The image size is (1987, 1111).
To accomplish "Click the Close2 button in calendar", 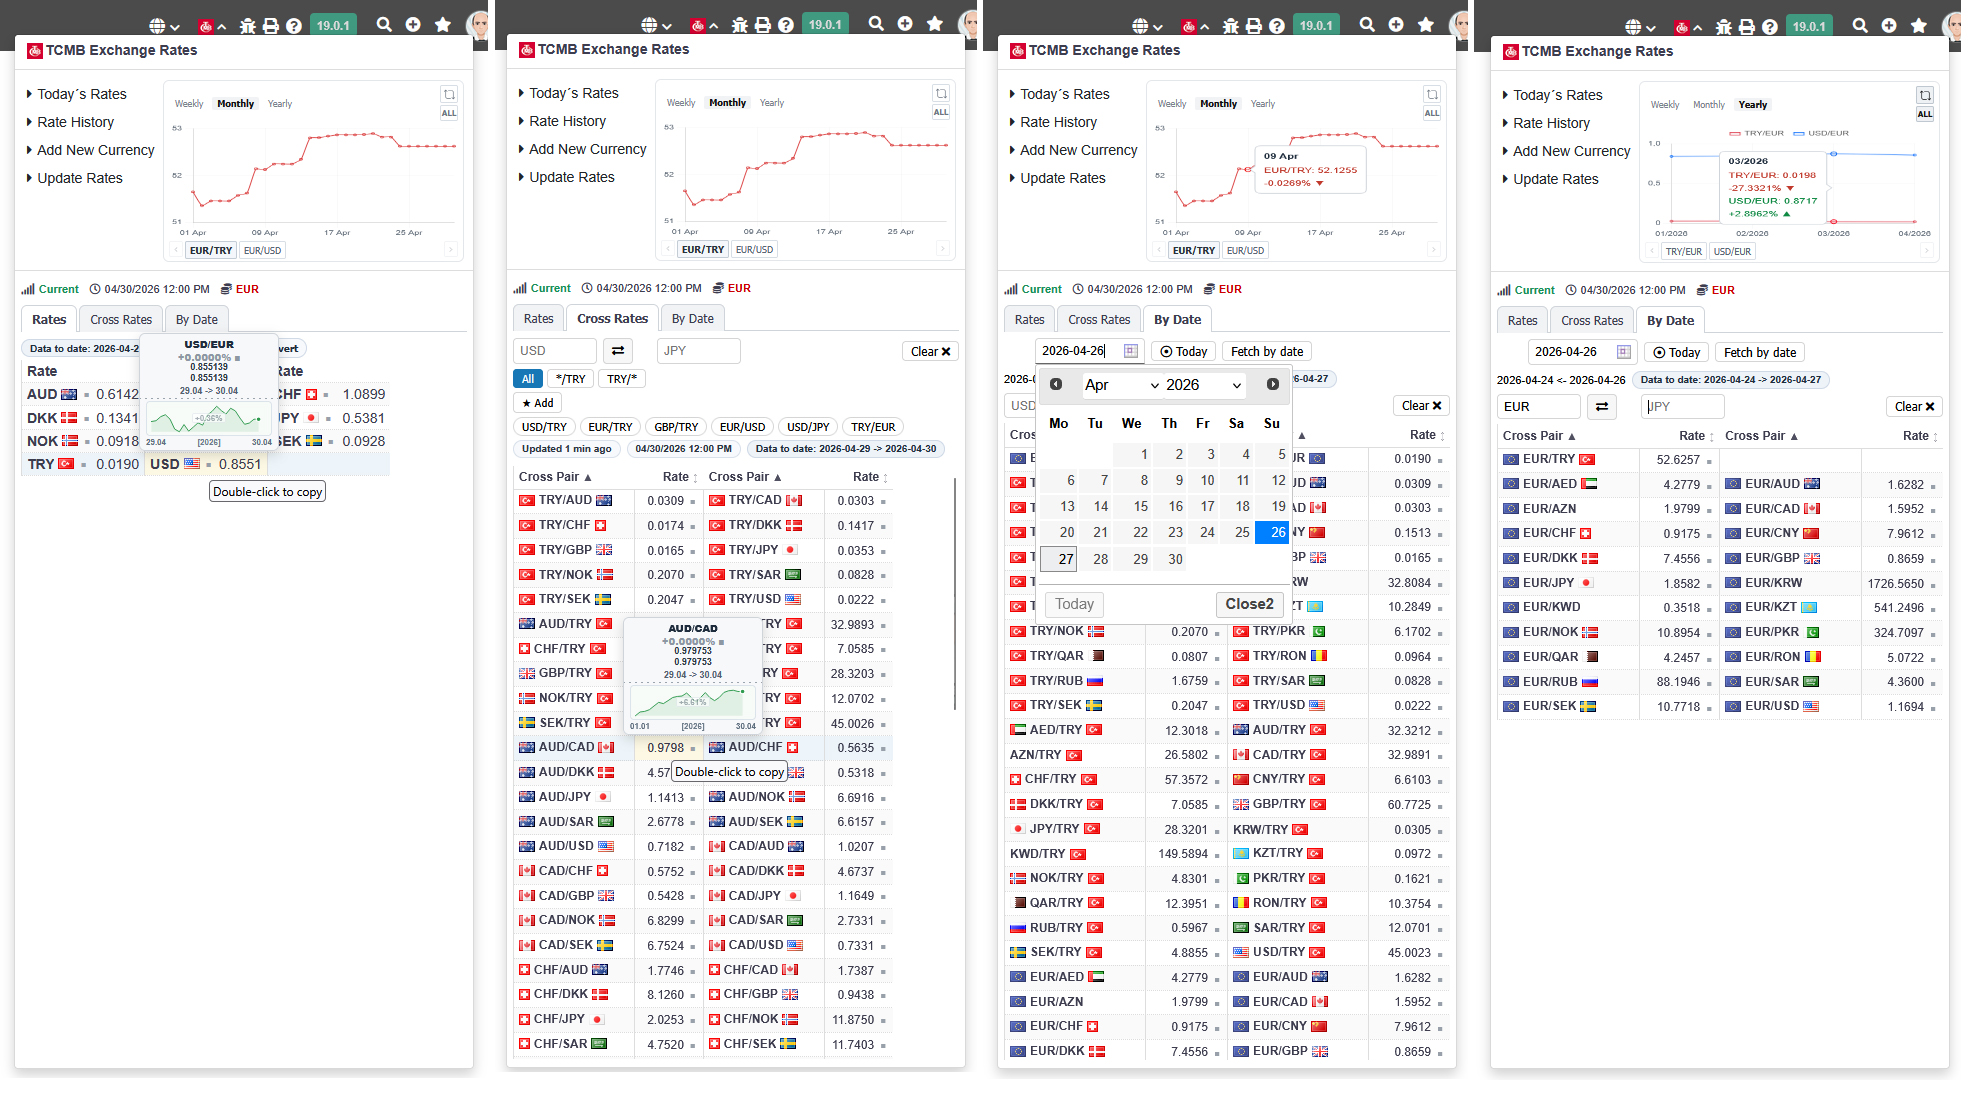I will tap(1249, 604).
